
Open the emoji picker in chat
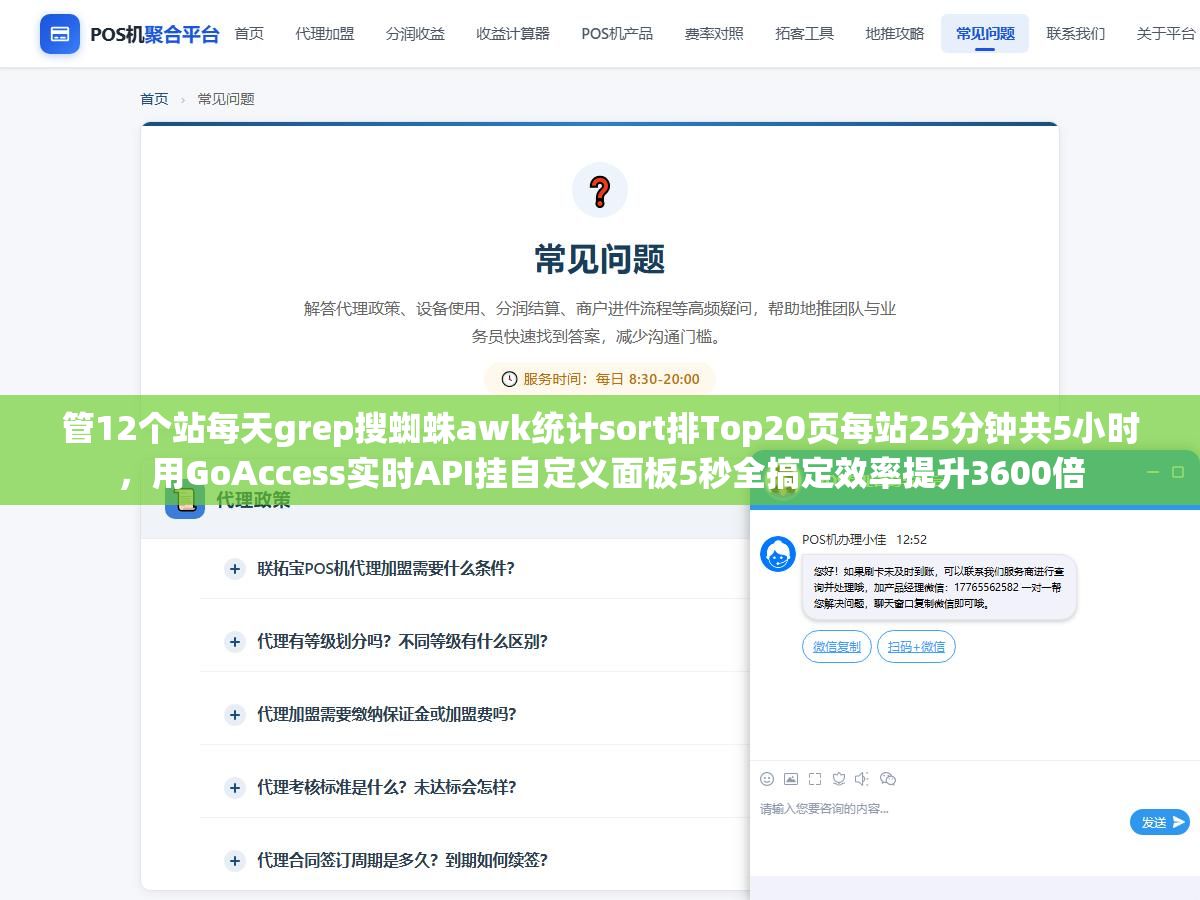coord(767,779)
